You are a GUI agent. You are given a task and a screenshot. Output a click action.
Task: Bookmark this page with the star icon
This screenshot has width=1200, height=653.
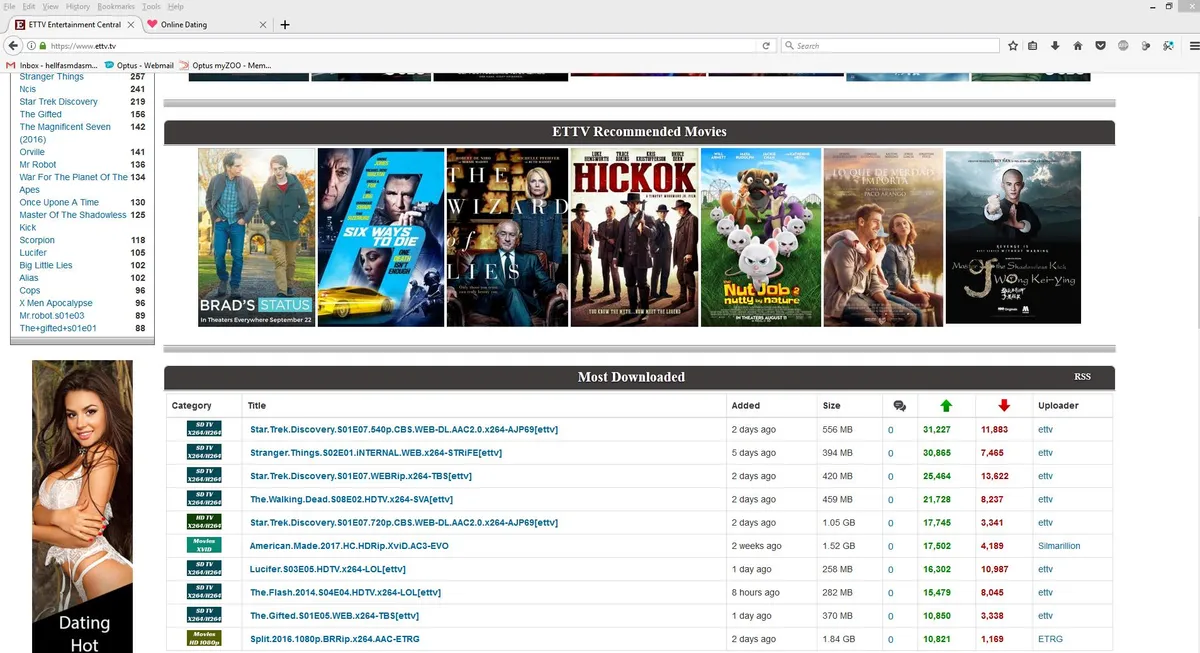pos(1013,46)
